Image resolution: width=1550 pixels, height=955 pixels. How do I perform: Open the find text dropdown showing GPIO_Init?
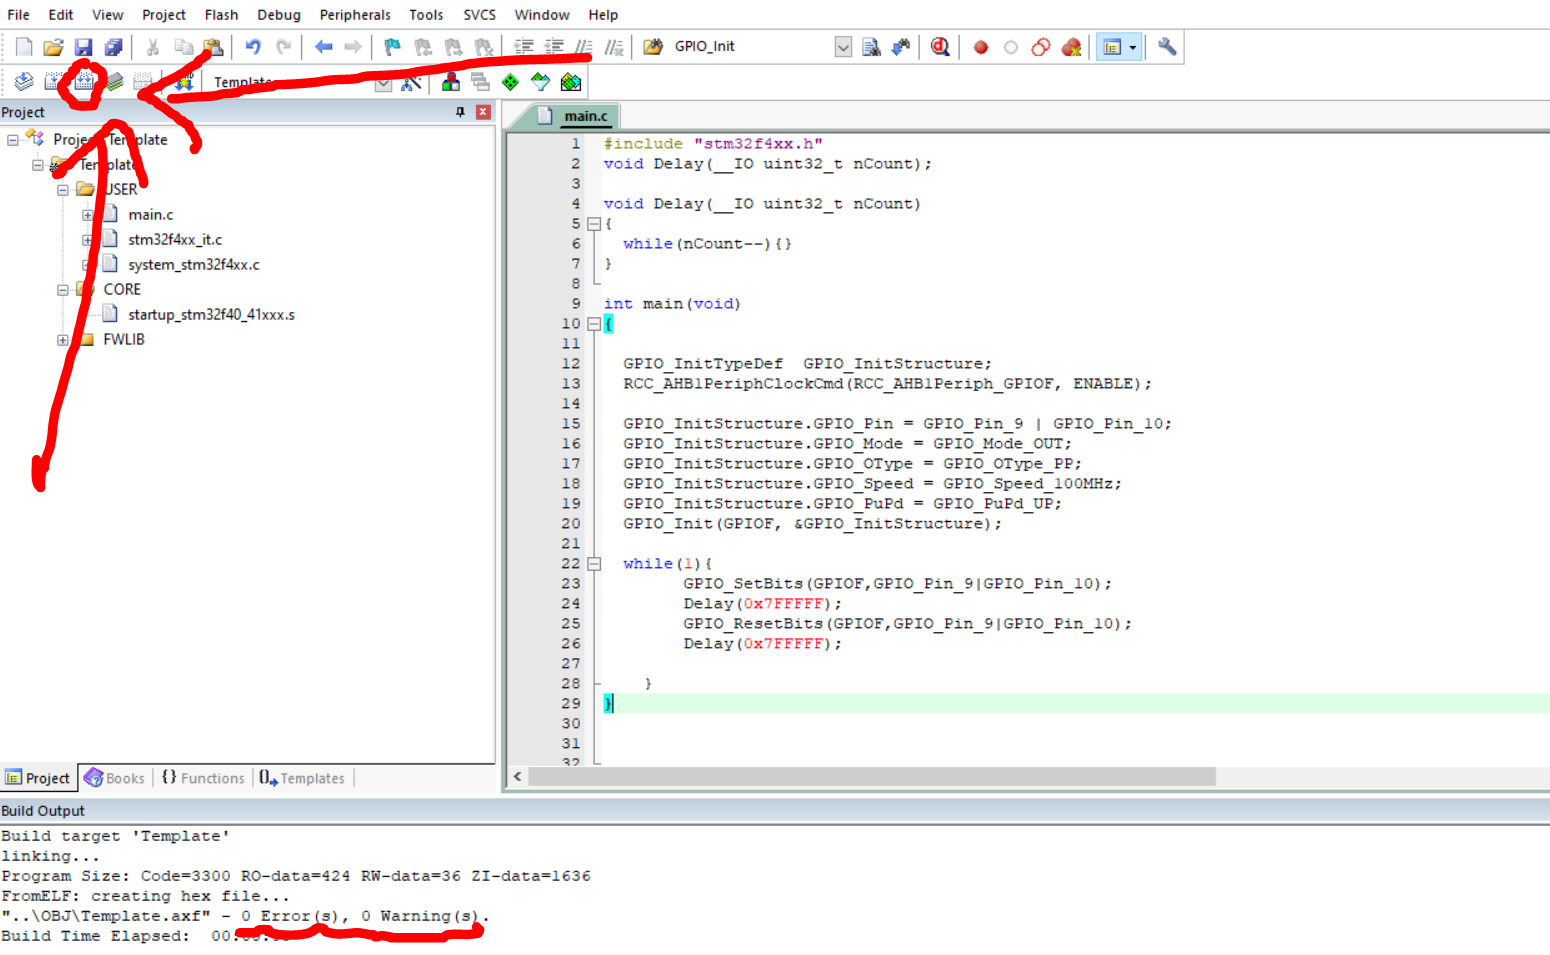pyautogui.click(x=843, y=47)
